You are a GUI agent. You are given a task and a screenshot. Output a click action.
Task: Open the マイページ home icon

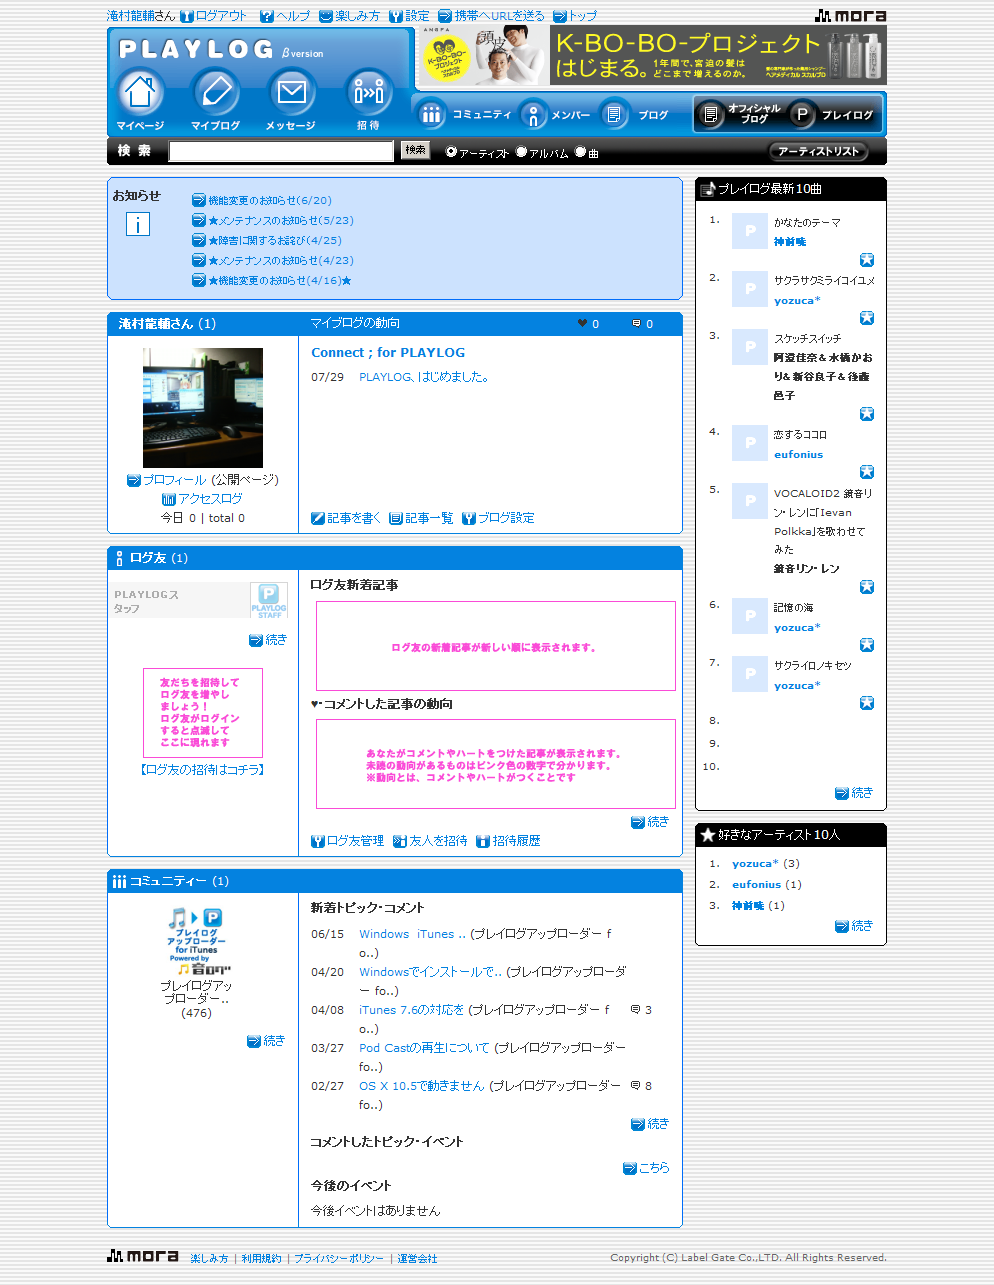[x=140, y=94]
